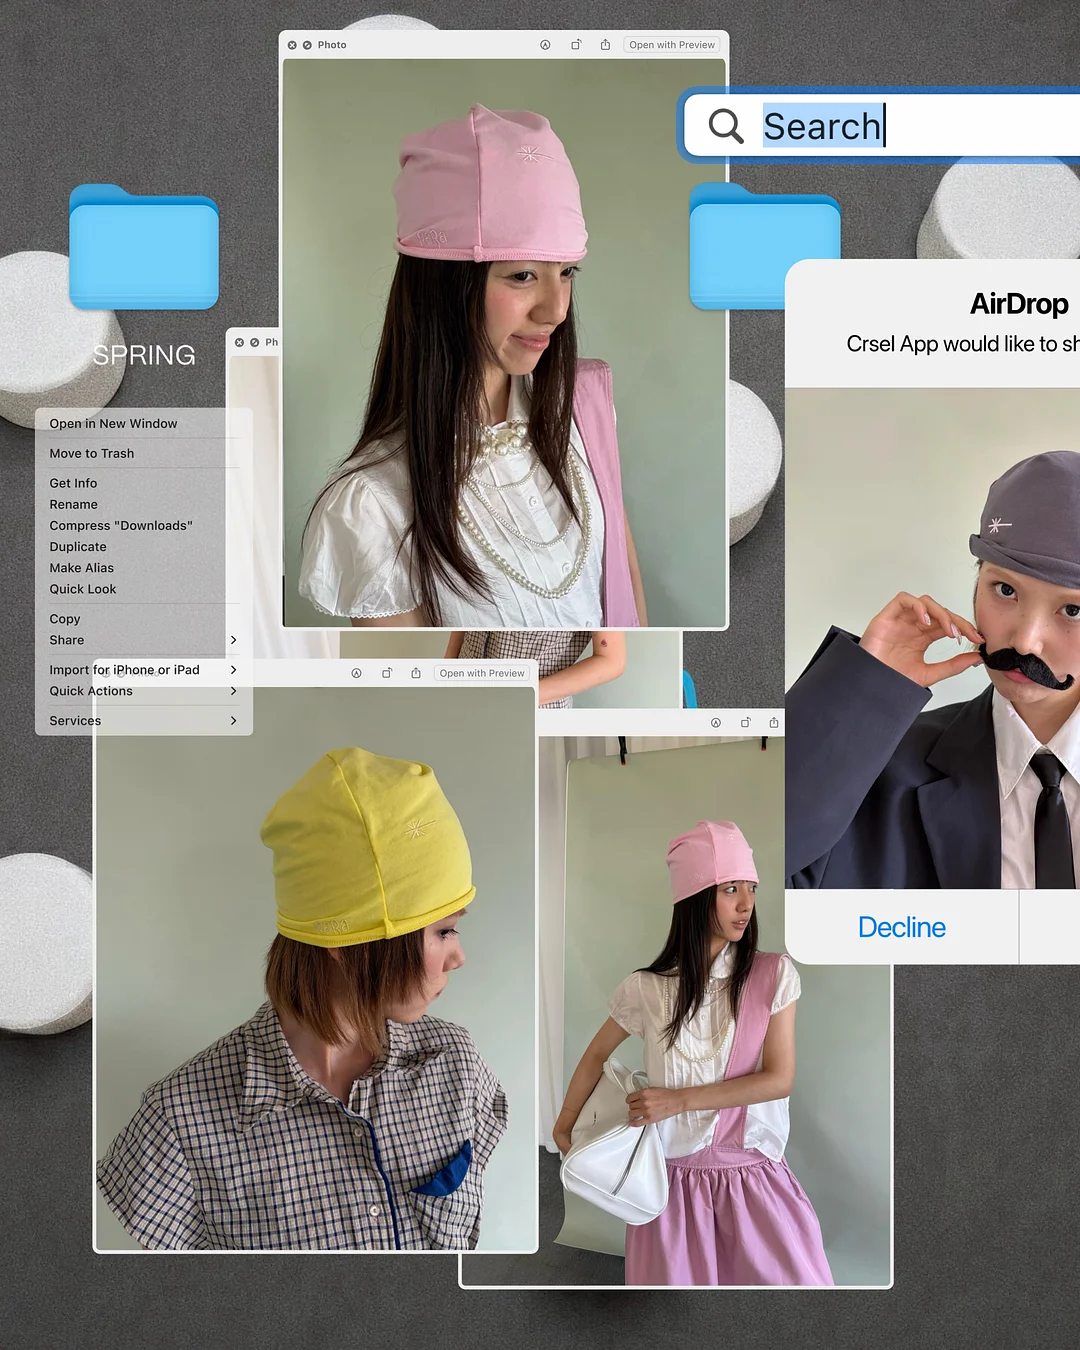
Task: Expand the Share submenu arrow
Action: [234, 640]
